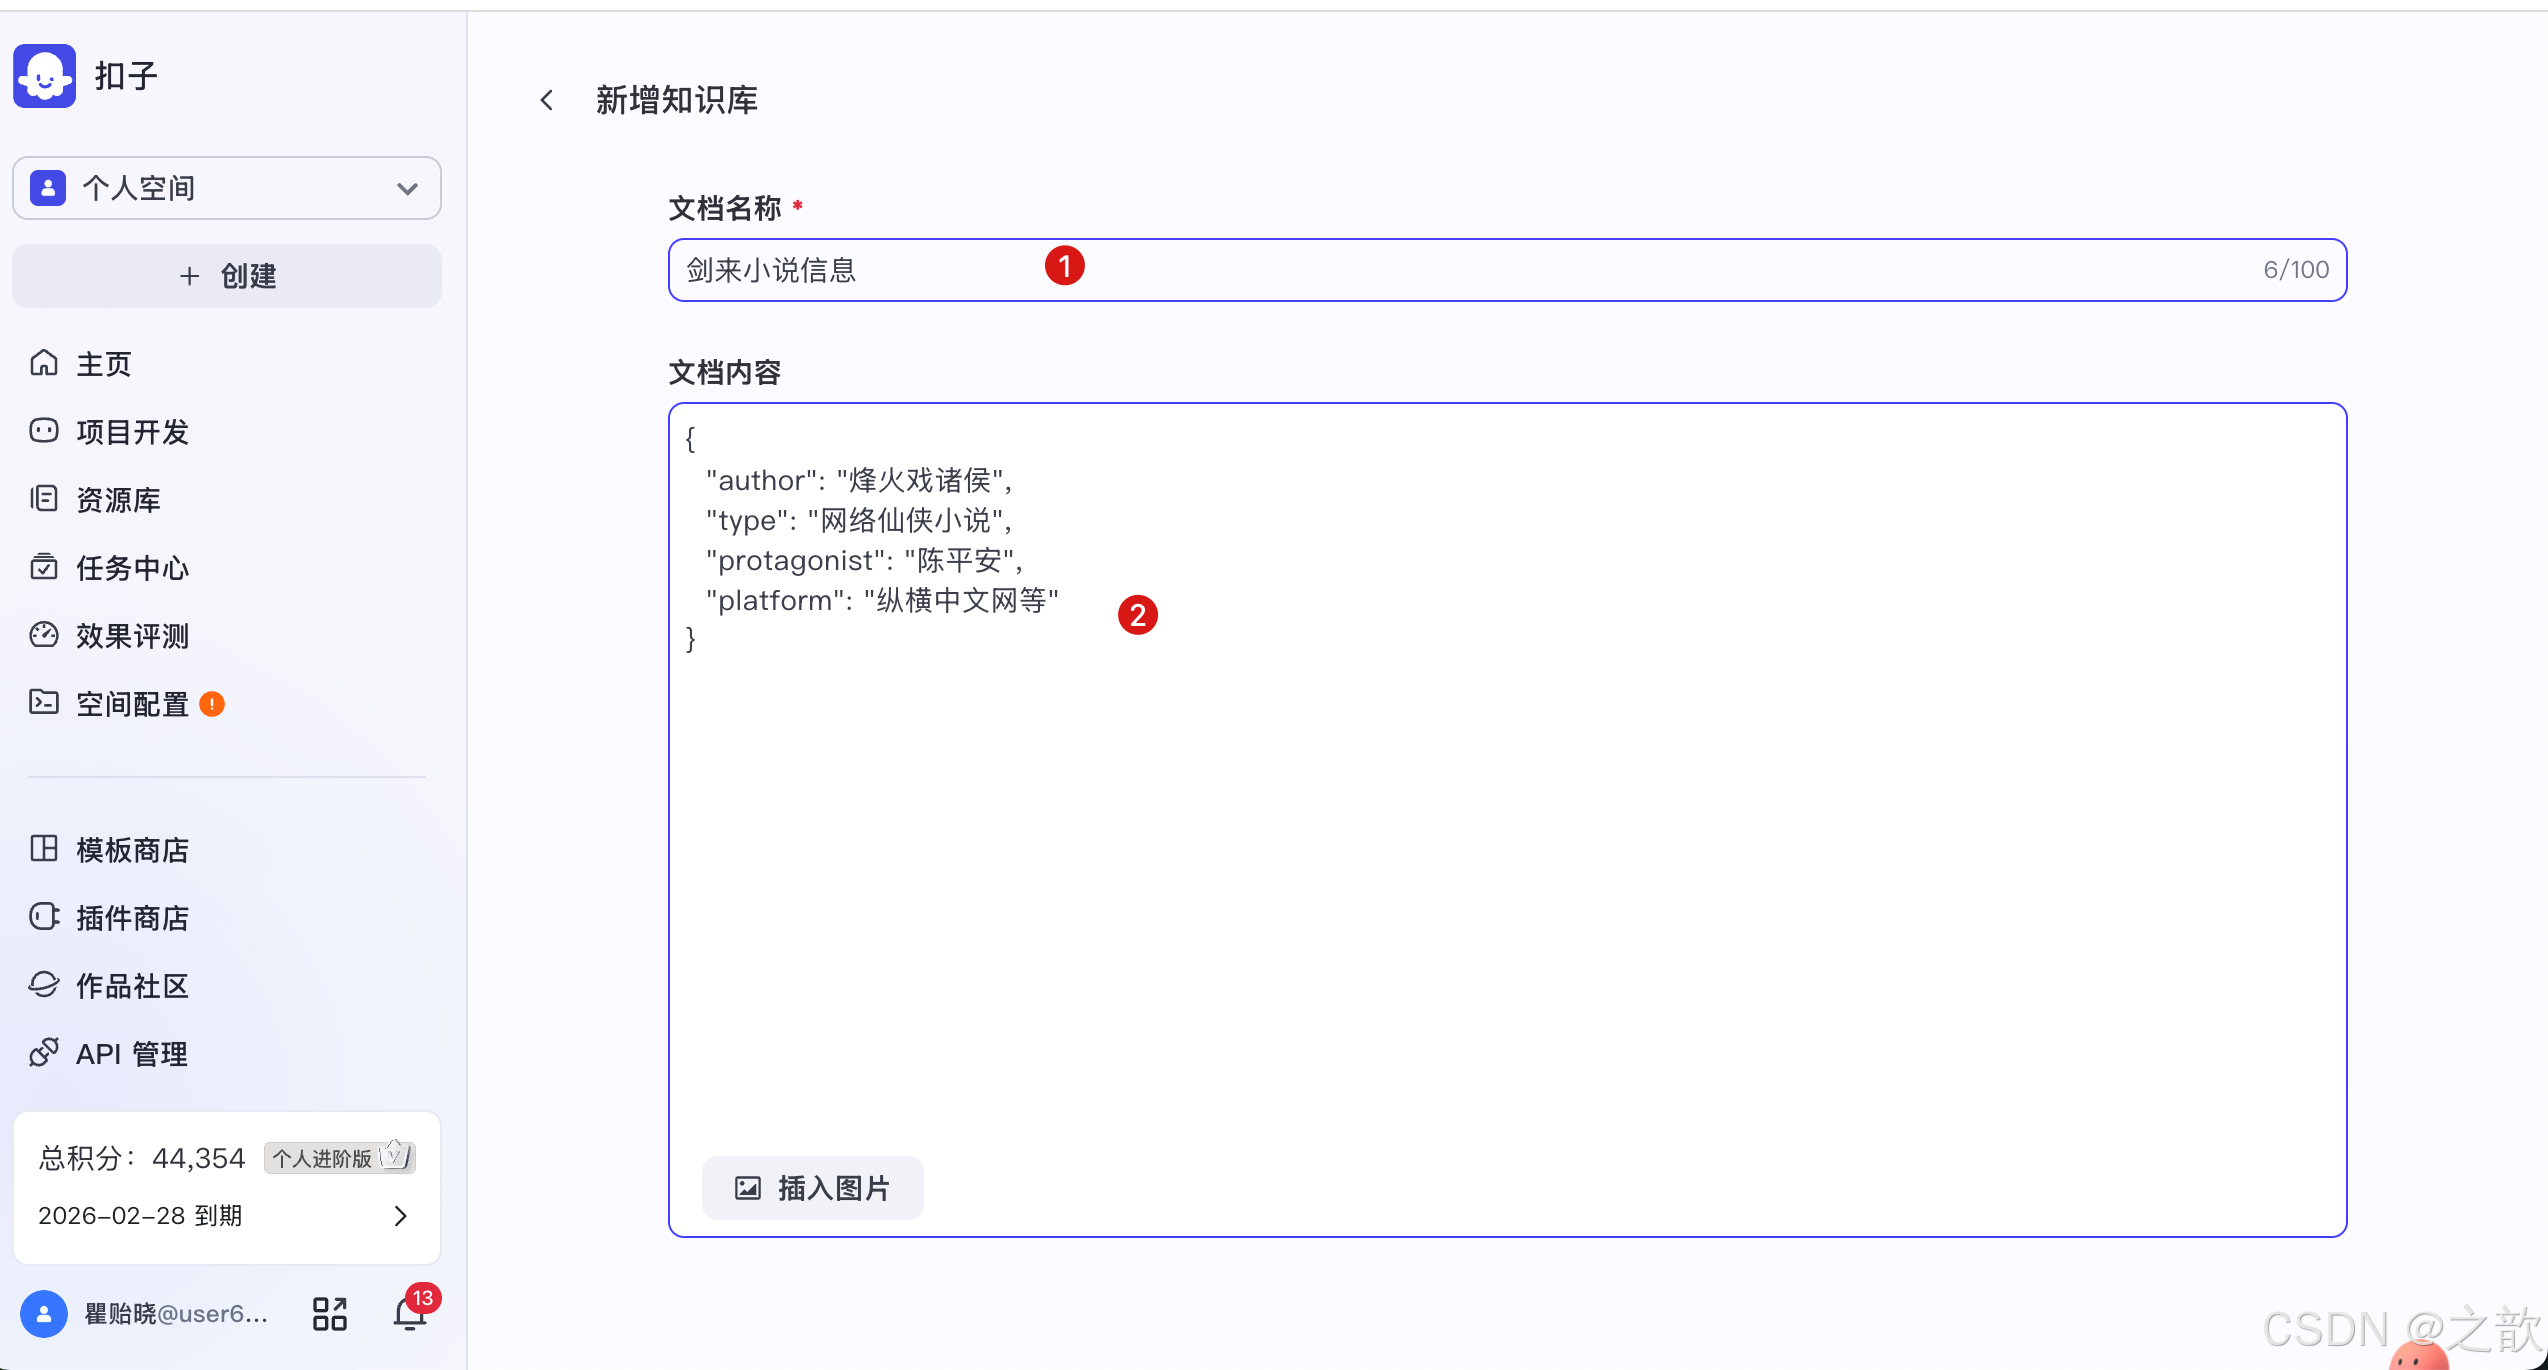This screenshot has width=2548, height=1370.
Task: Visit the 模板商店 template store
Action: tap(131, 849)
